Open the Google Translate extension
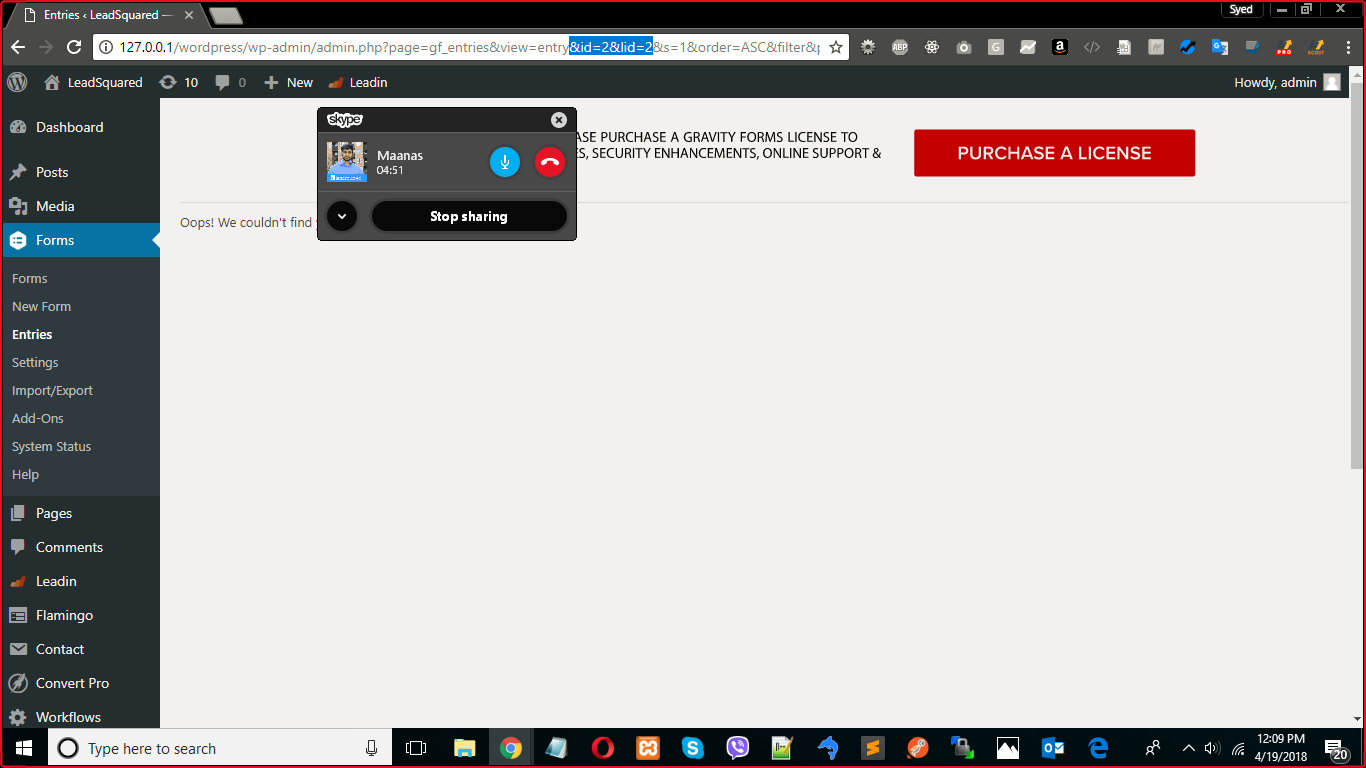The width and height of the screenshot is (1366, 768). coord(1220,47)
